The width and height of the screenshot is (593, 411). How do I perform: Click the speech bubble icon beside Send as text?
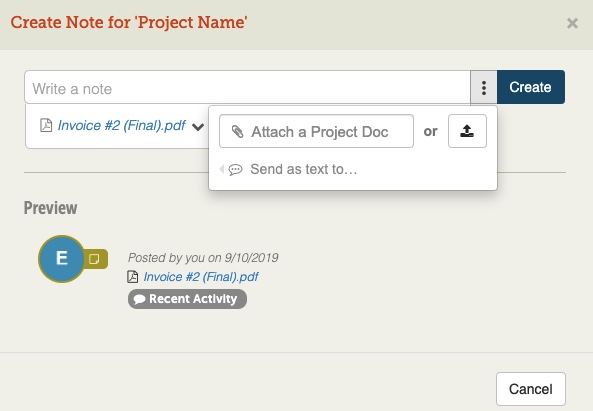235,169
